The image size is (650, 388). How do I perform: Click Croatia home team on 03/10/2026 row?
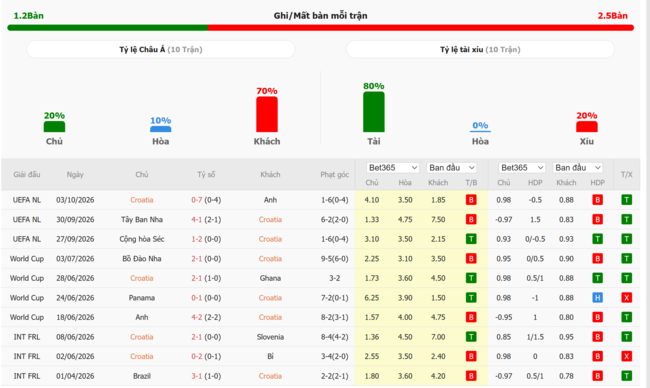click(142, 200)
